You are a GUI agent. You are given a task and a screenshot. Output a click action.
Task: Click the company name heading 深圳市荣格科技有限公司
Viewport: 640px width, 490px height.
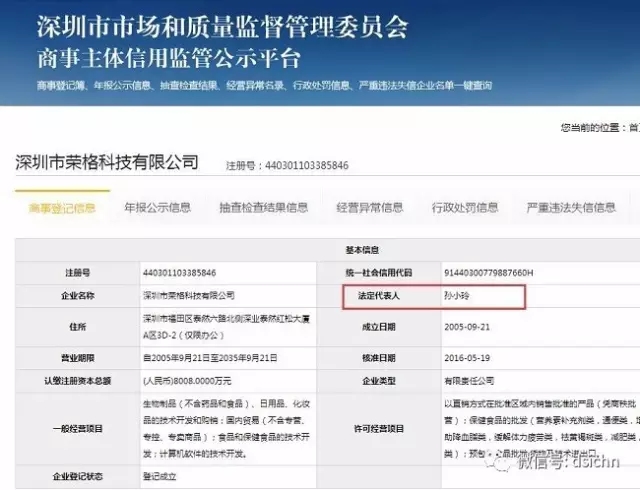tap(107, 163)
